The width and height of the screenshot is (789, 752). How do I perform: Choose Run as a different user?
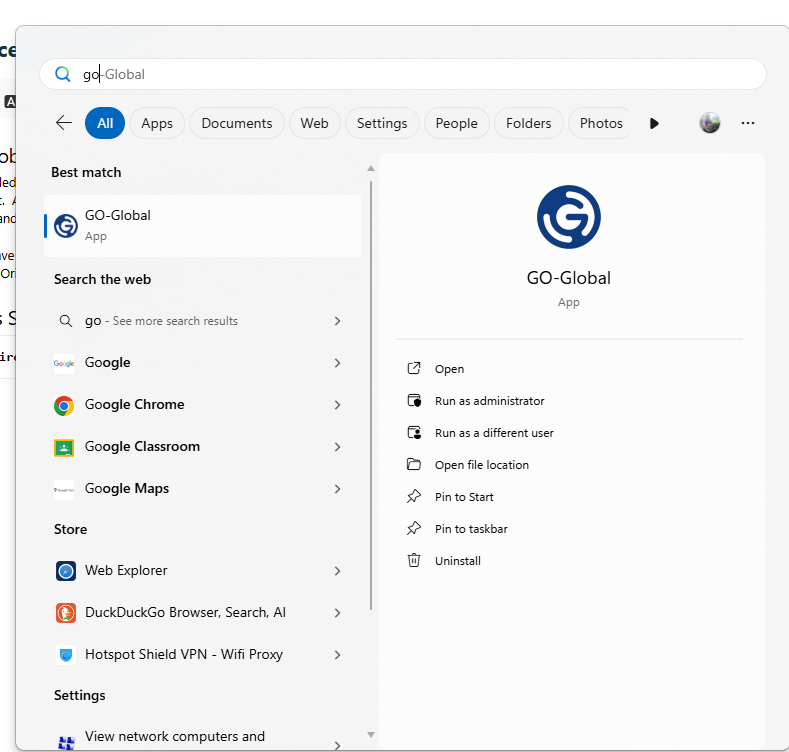click(x=494, y=433)
